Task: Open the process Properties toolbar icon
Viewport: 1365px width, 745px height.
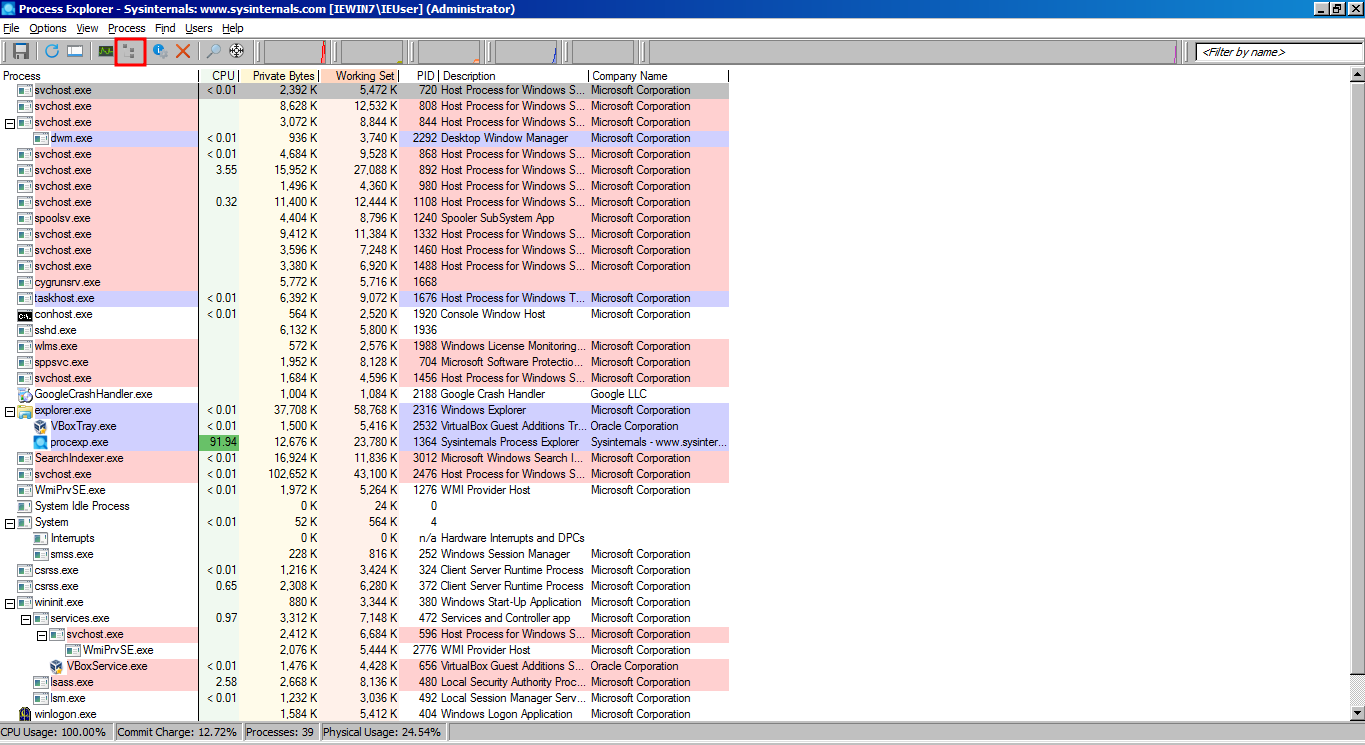Action: coord(160,51)
